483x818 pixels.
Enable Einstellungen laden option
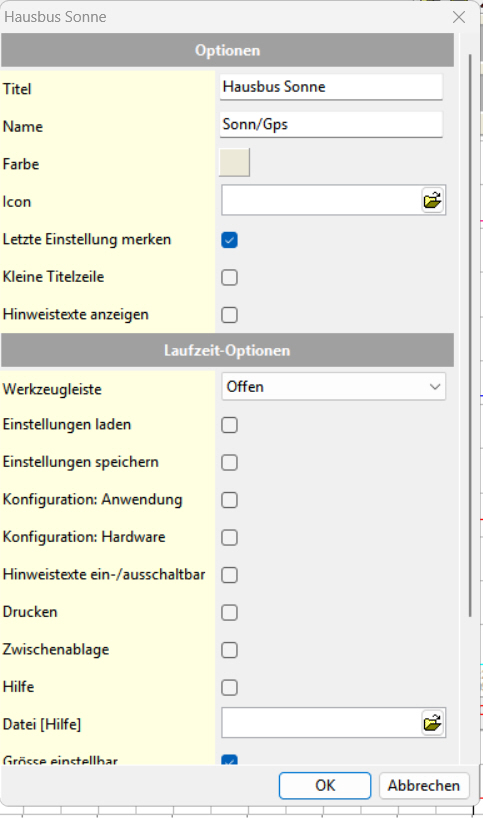click(x=230, y=425)
